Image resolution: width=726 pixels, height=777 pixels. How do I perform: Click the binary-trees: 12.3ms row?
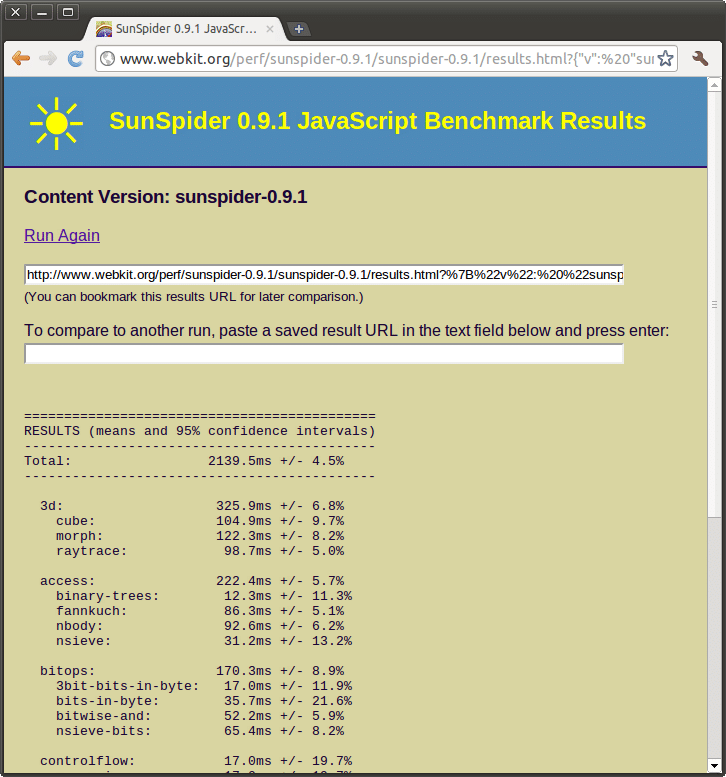tap(204, 596)
